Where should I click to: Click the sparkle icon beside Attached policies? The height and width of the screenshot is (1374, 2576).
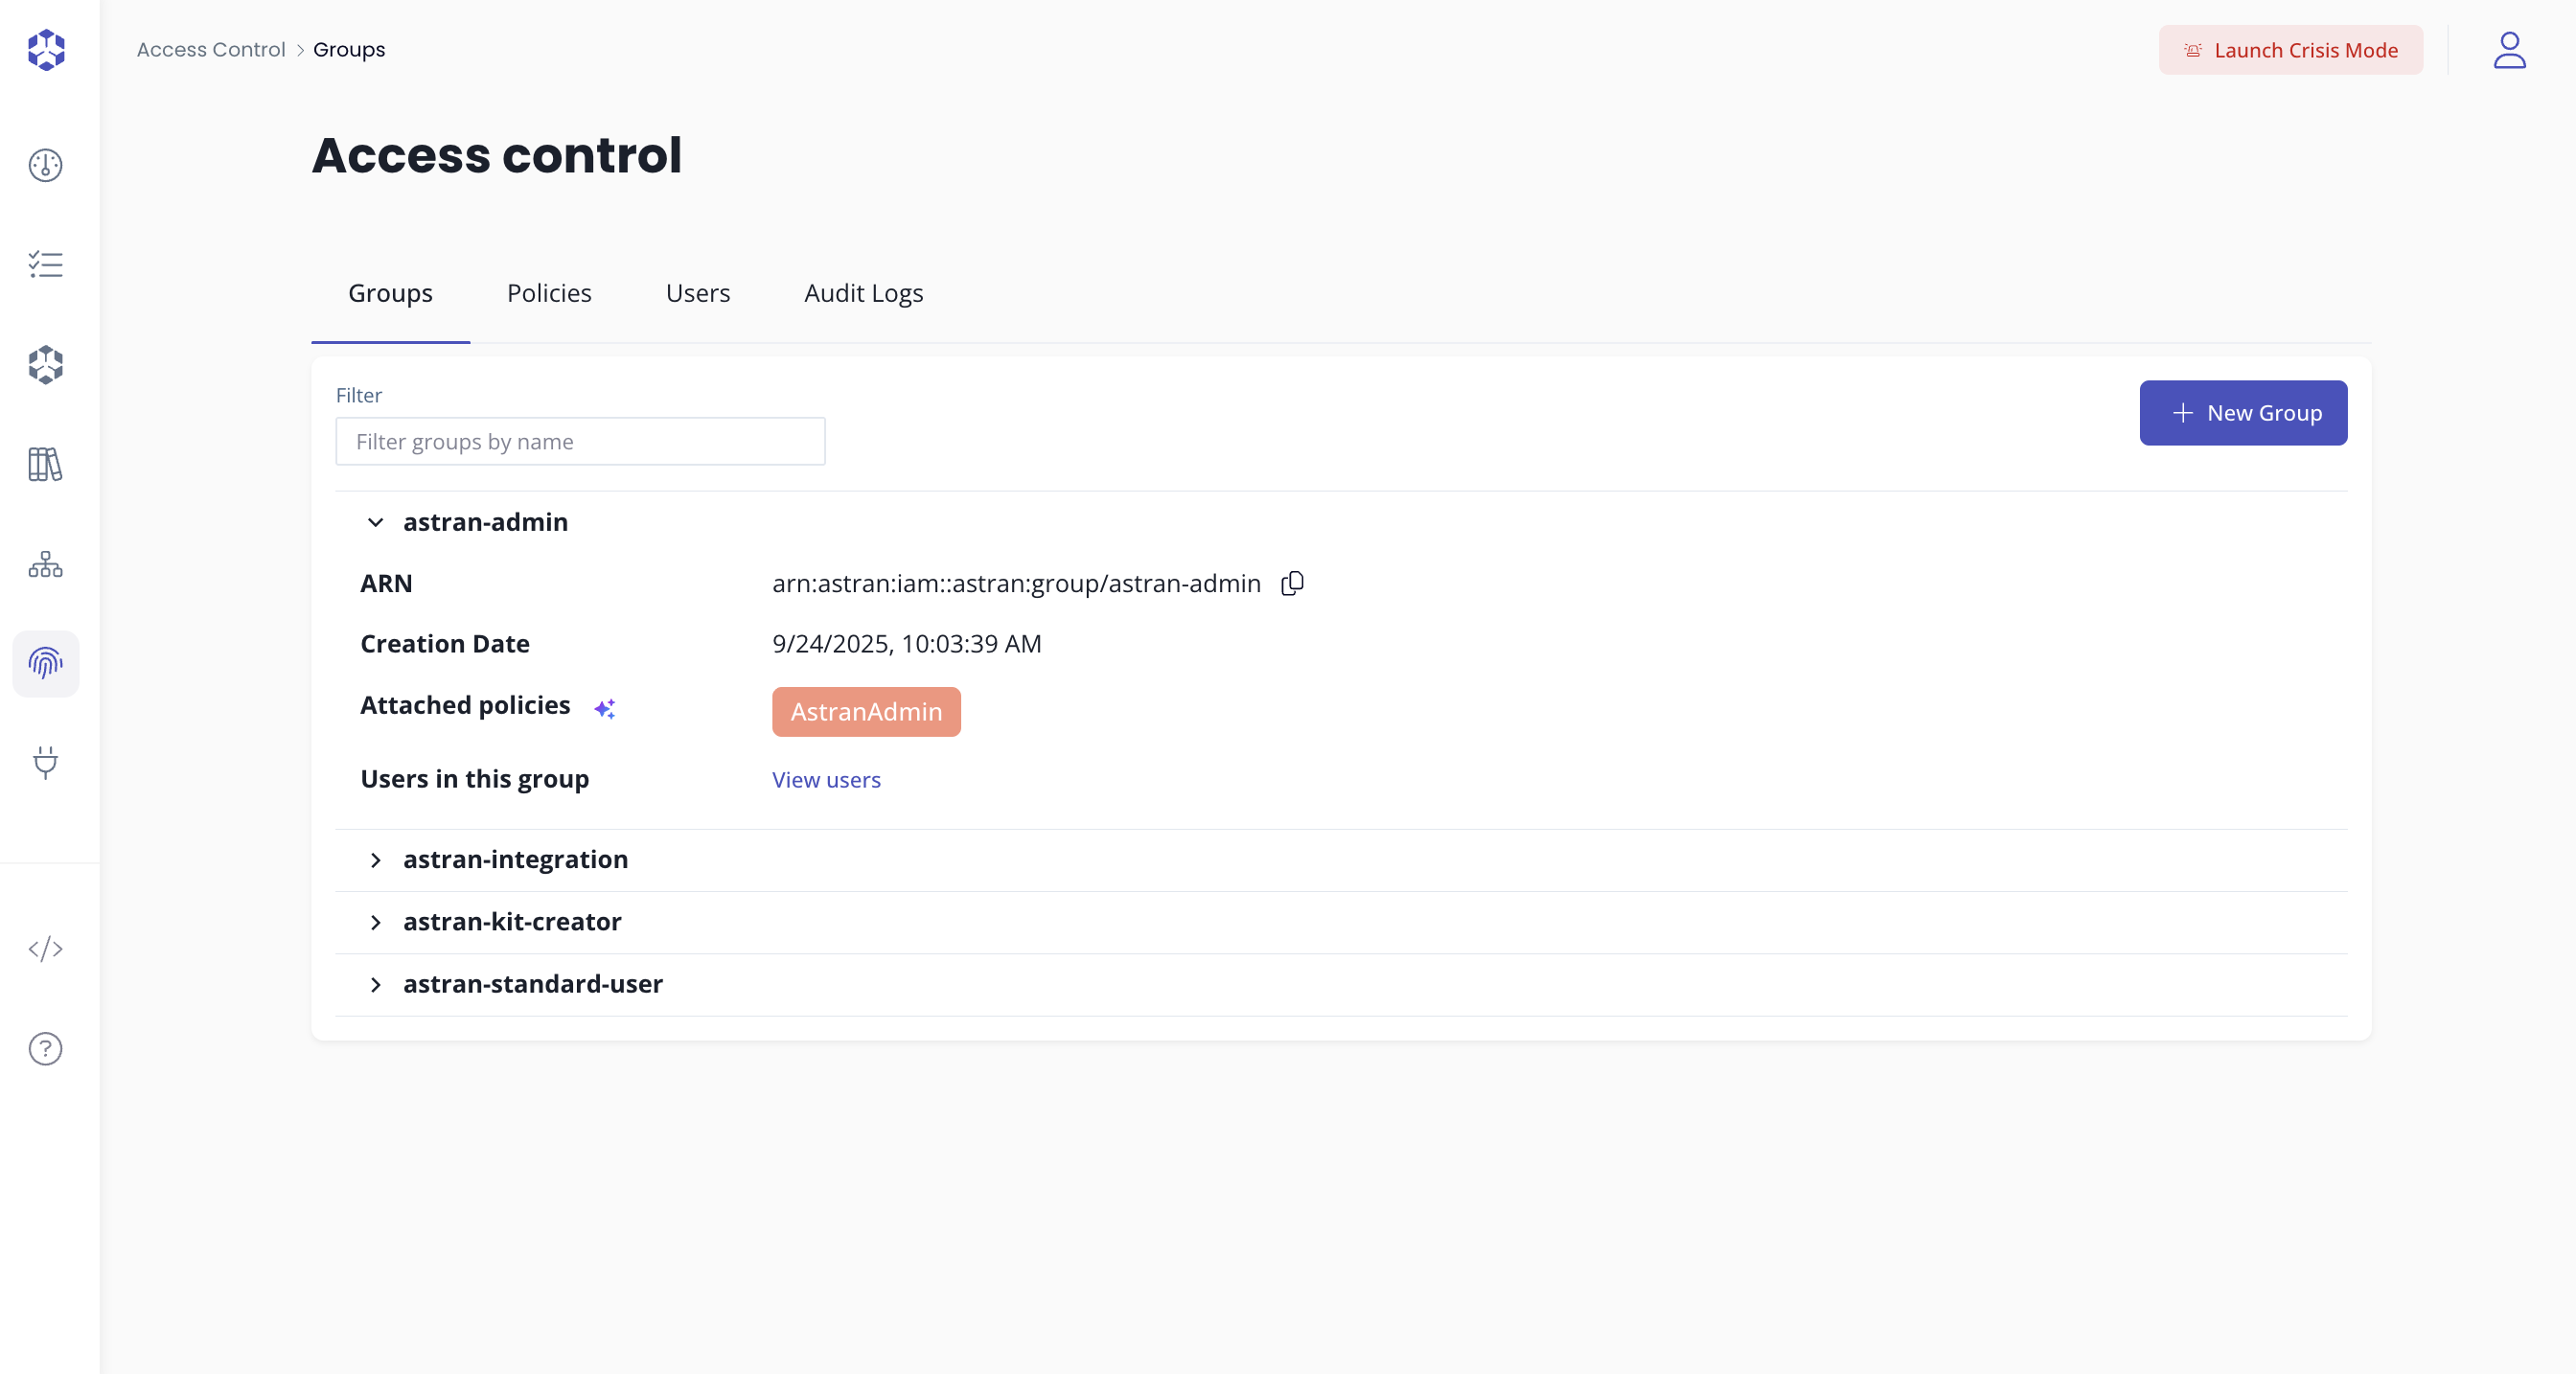click(605, 708)
